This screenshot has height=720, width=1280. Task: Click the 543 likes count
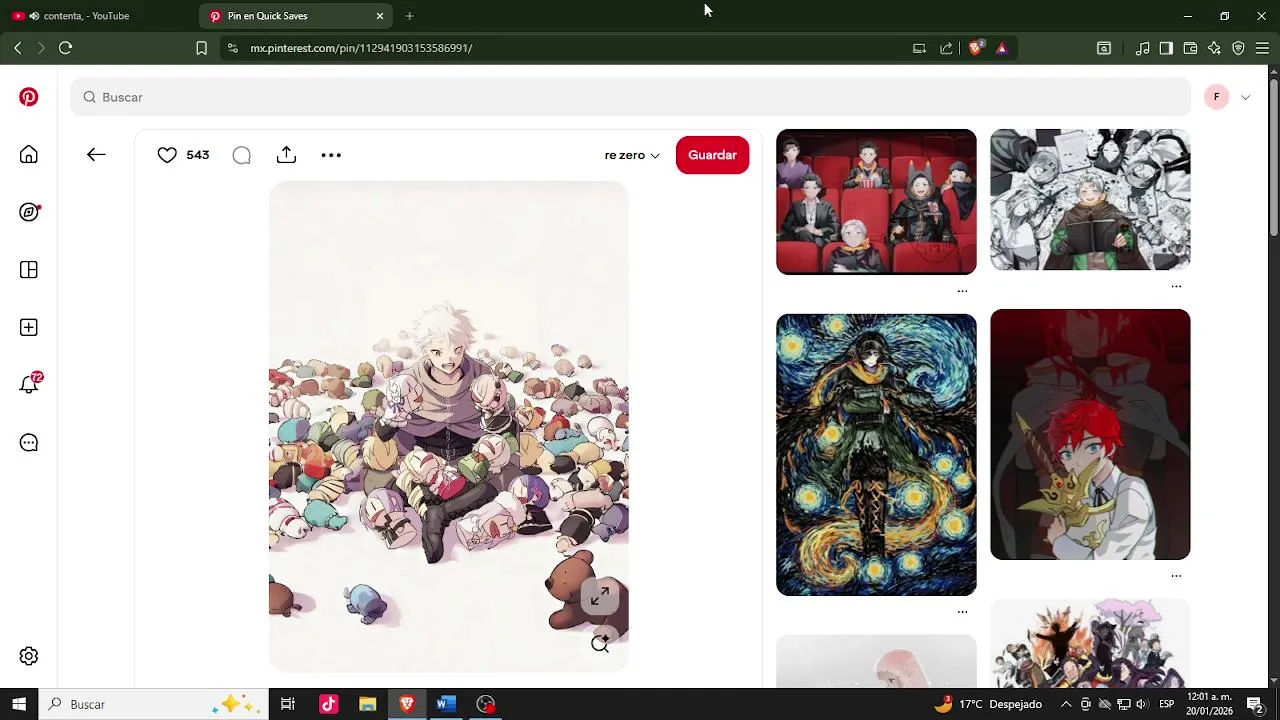tap(198, 155)
